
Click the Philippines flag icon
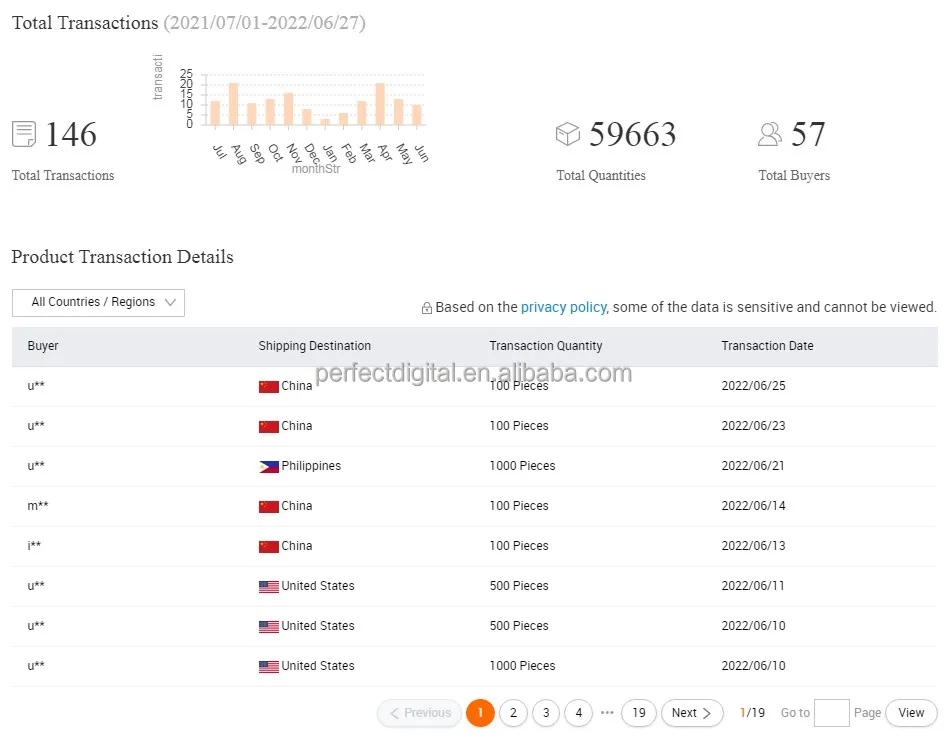coord(268,466)
